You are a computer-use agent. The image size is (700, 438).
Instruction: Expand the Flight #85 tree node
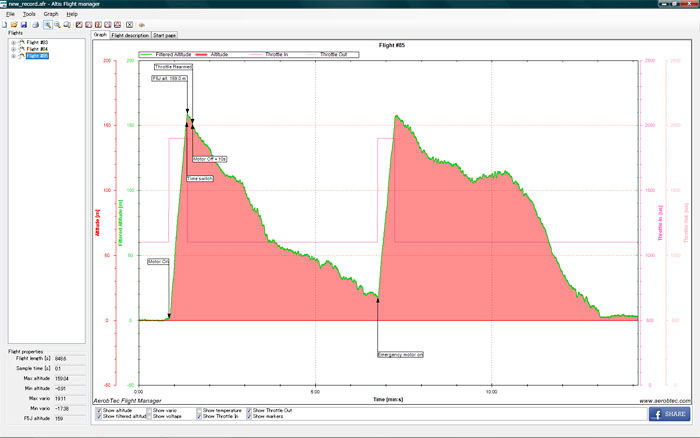point(13,56)
